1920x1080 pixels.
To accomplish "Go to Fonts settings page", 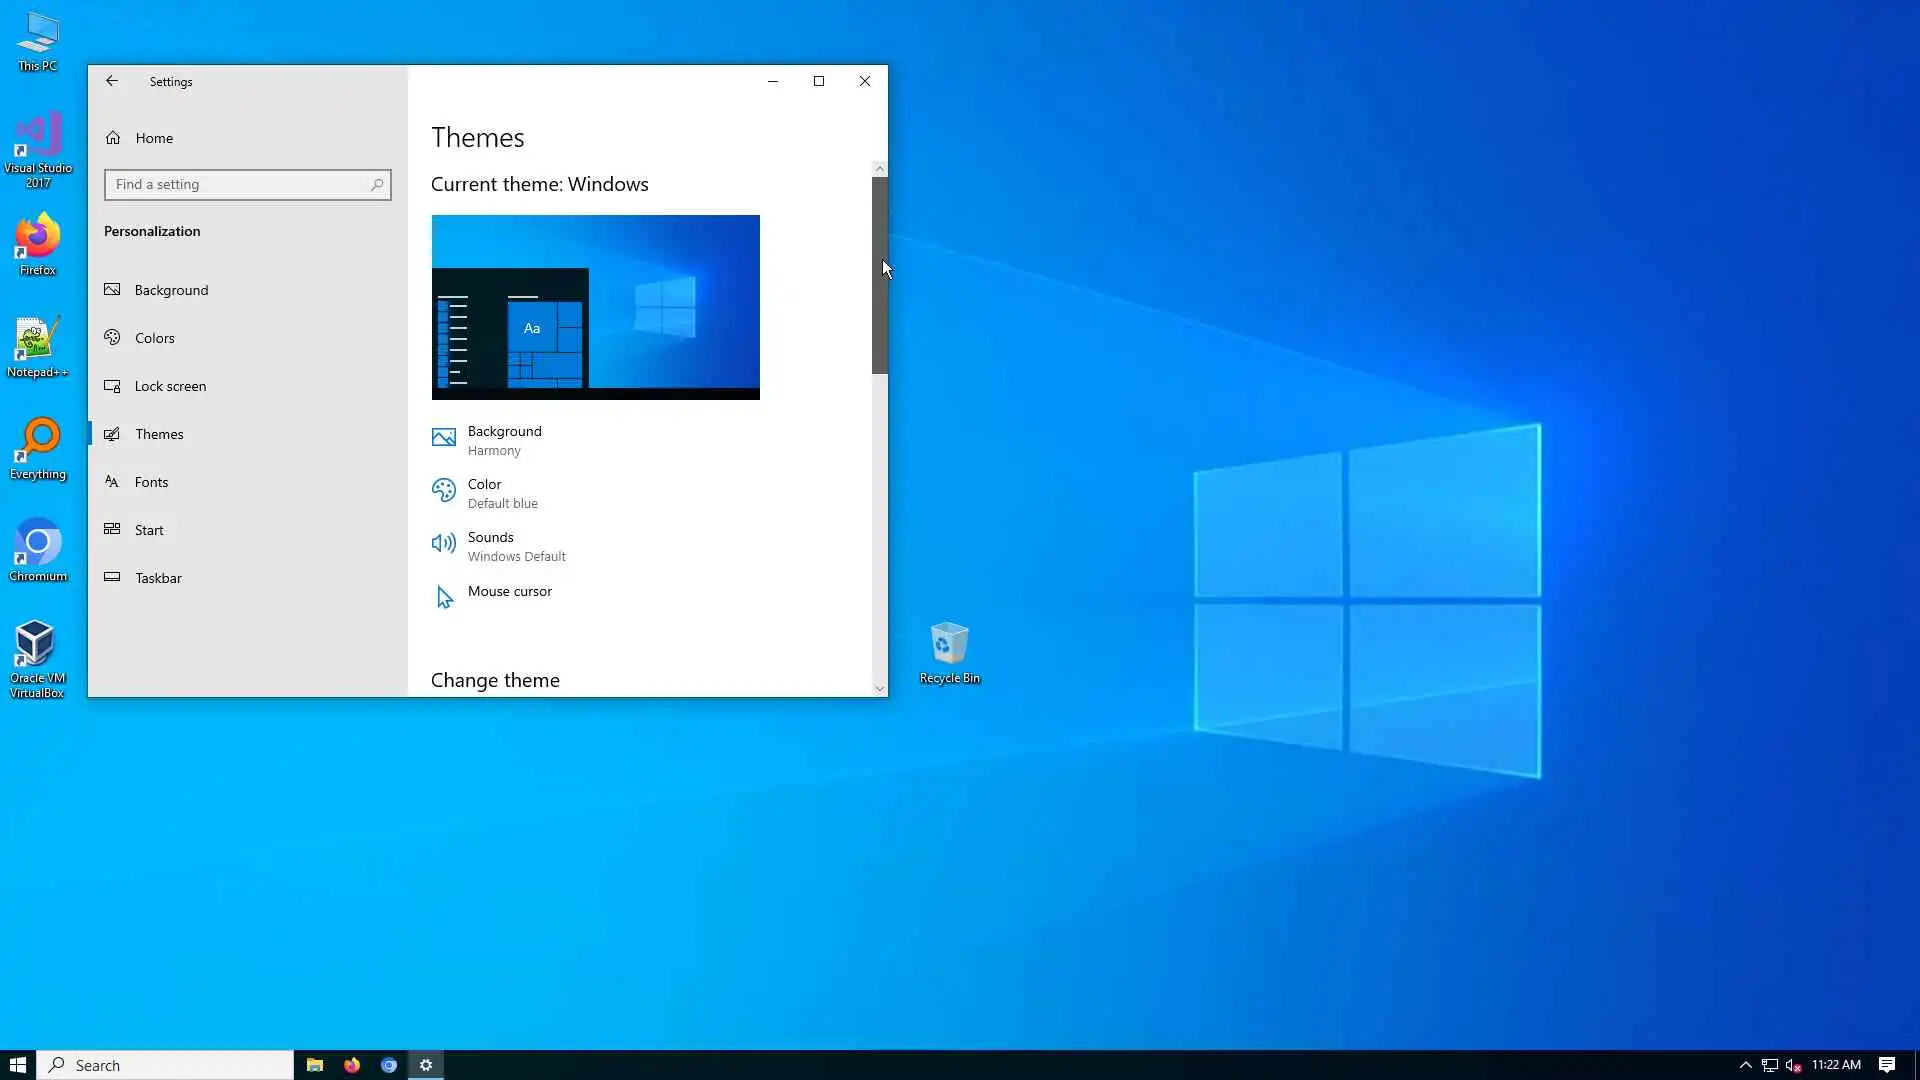I will coord(151,482).
